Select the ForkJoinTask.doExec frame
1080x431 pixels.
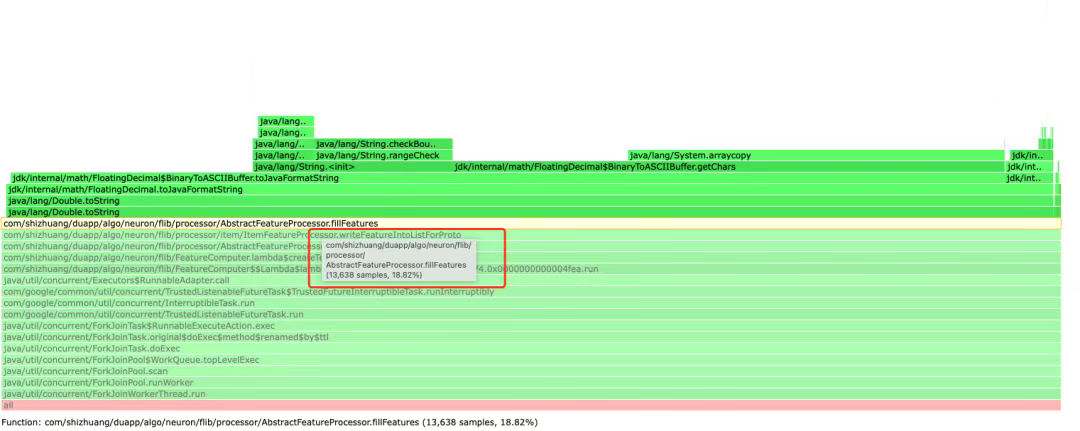[530, 348]
